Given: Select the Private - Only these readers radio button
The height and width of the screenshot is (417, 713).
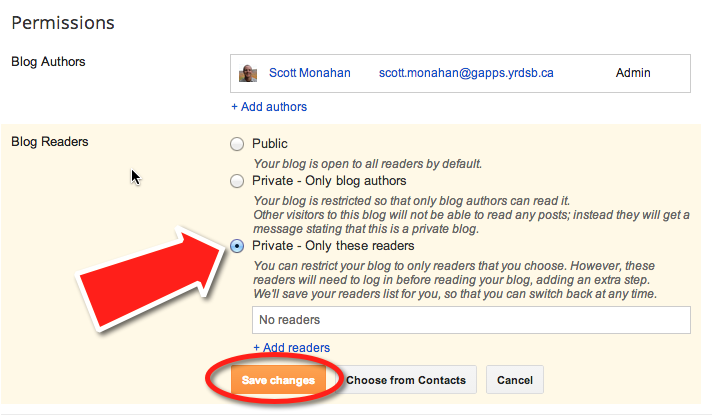Looking at the screenshot, I should [x=237, y=246].
